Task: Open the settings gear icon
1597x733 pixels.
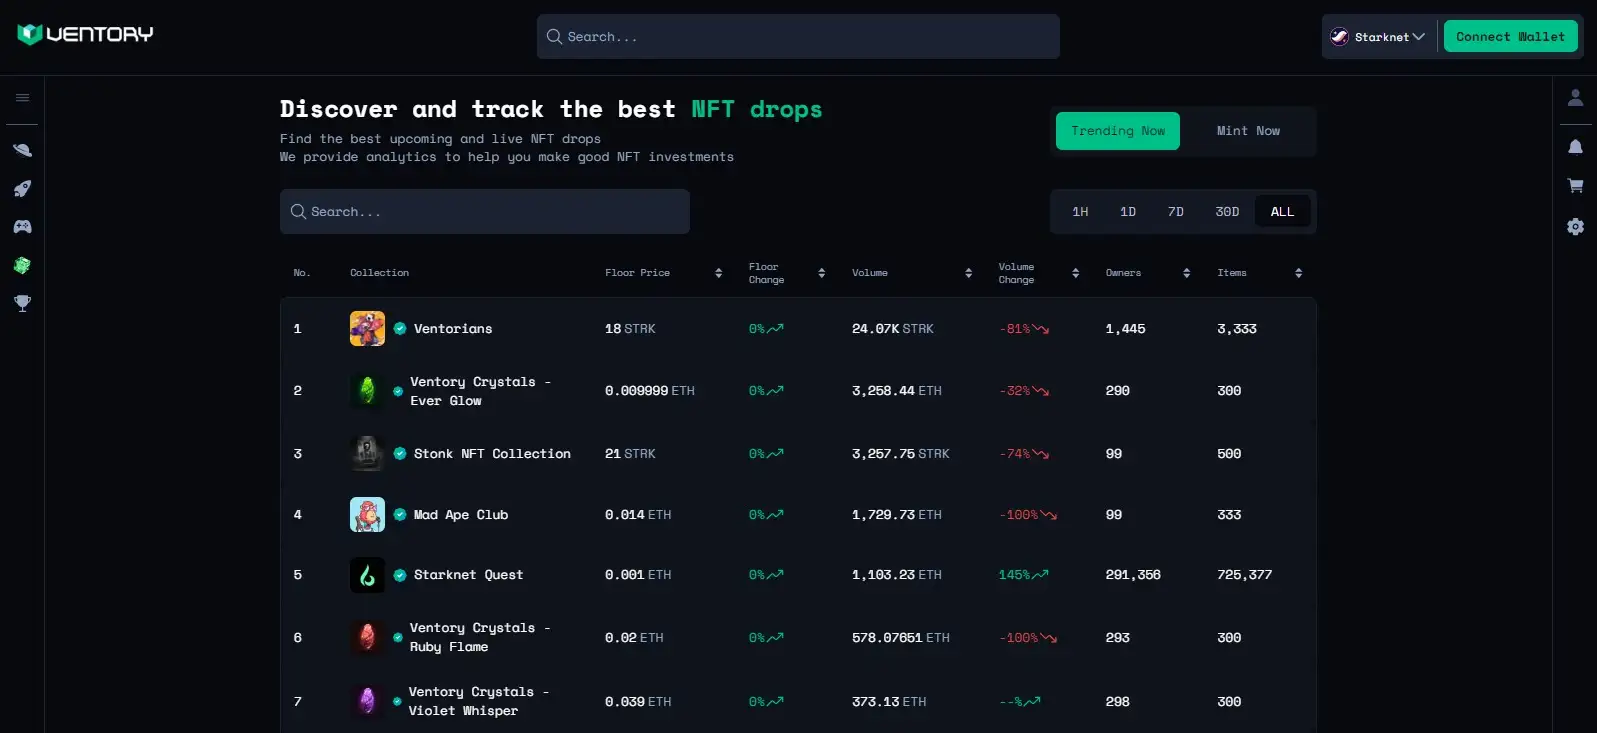Action: point(1575,227)
